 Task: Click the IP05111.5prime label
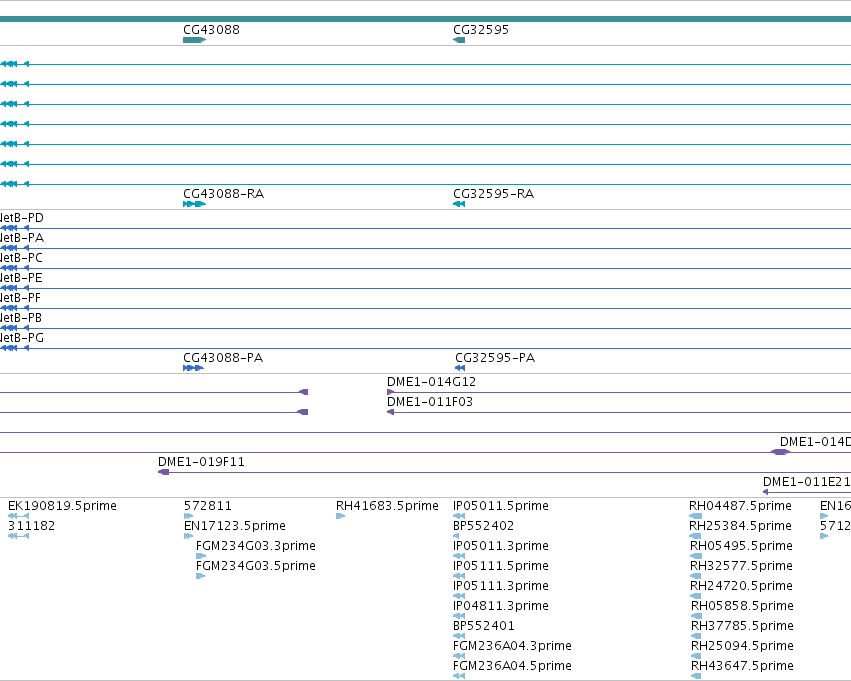500,566
